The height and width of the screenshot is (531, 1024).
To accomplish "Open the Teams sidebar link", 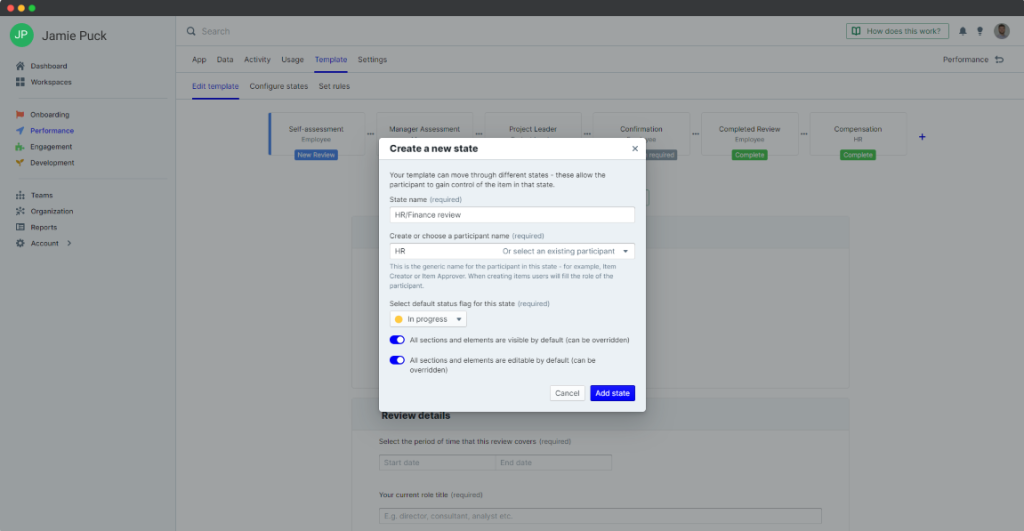I will (x=42, y=195).
